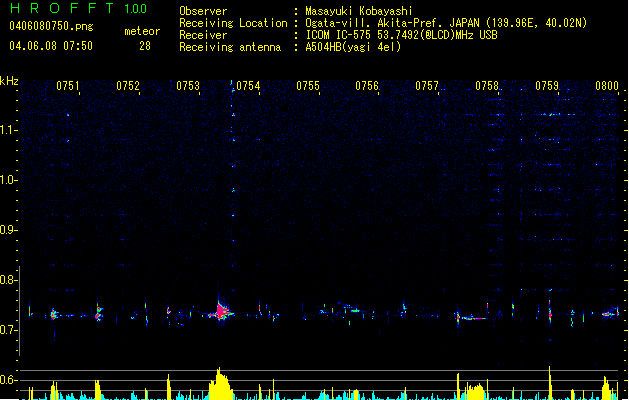Screen dimensions: 629x400
Task: Click the 1.1 kHz axis label
Action: pyautogui.click(x=9, y=130)
